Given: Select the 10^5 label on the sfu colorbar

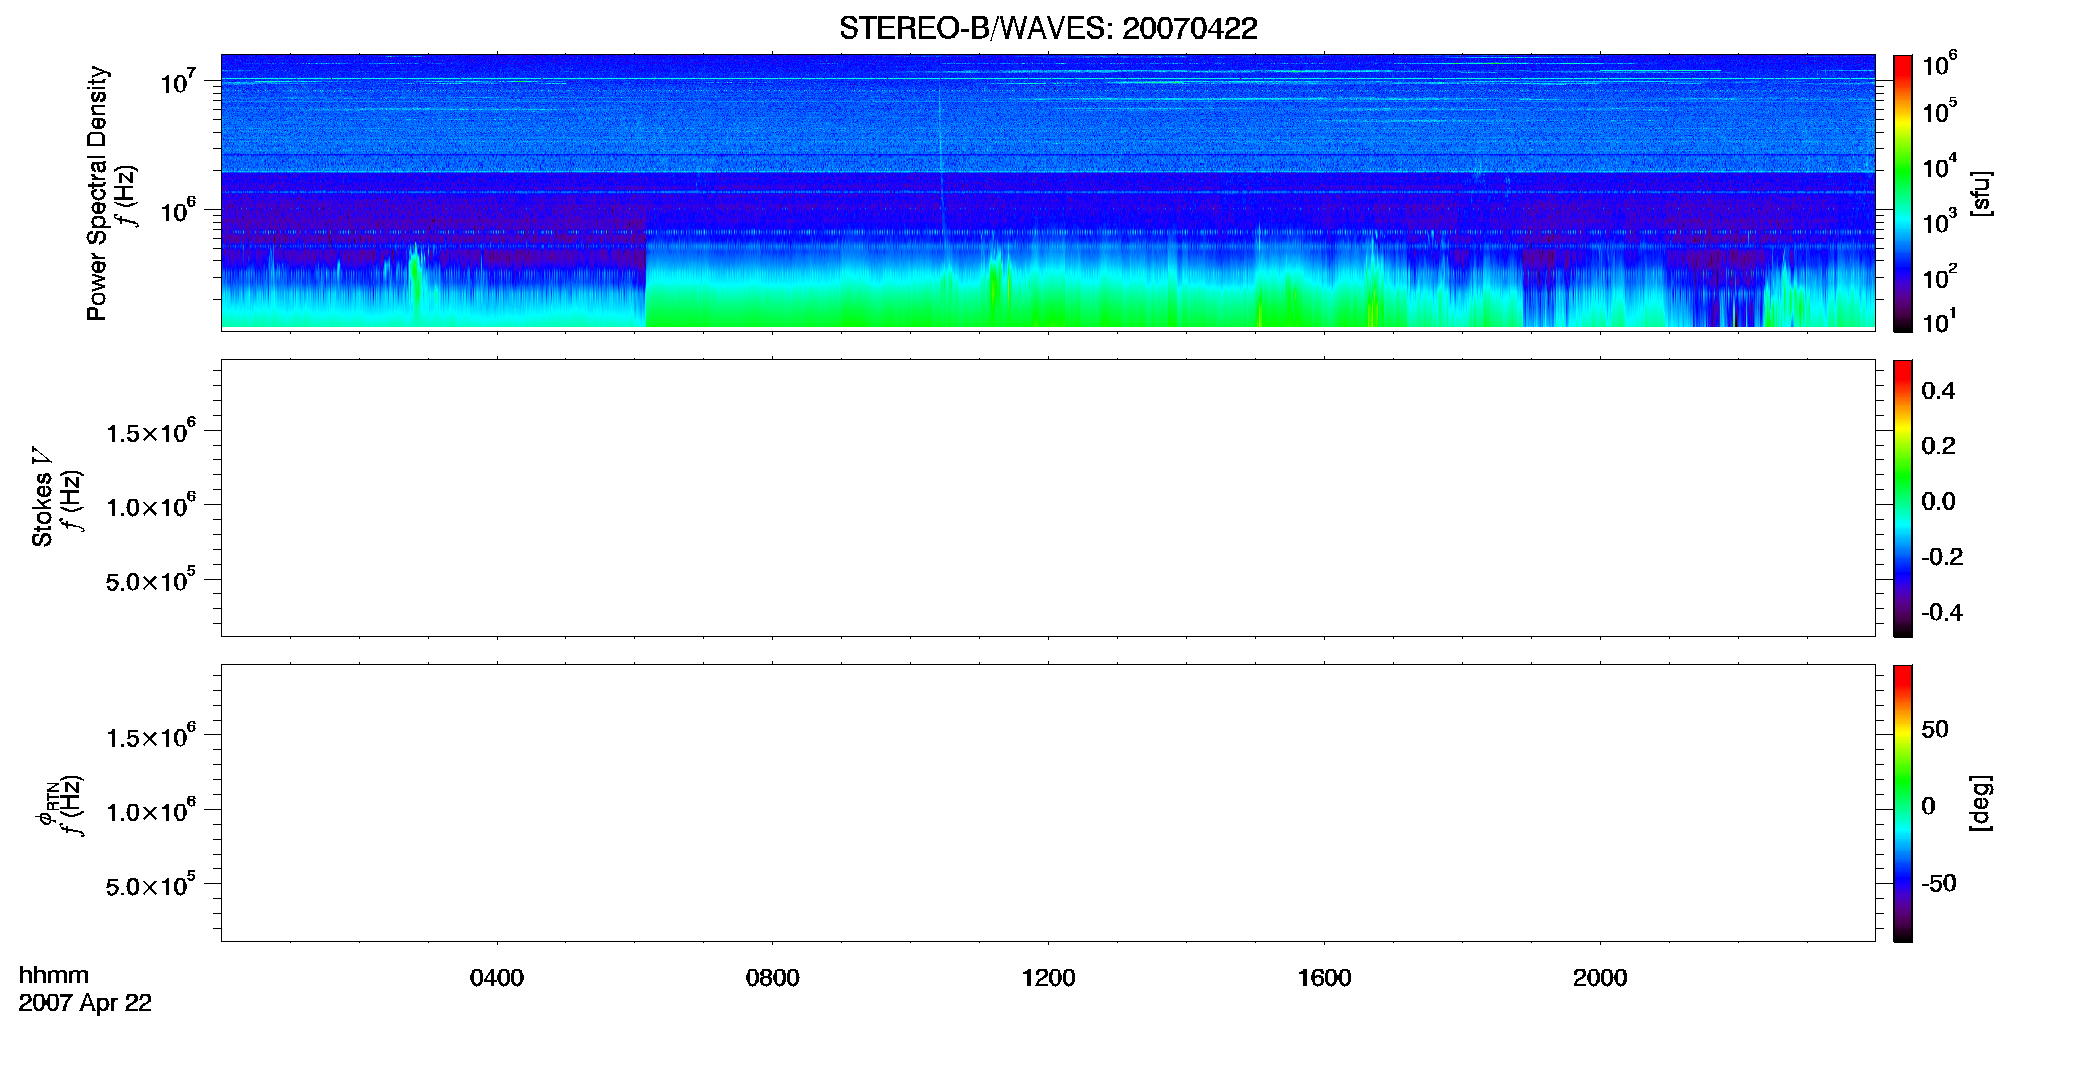Looking at the screenshot, I should [x=1940, y=111].
